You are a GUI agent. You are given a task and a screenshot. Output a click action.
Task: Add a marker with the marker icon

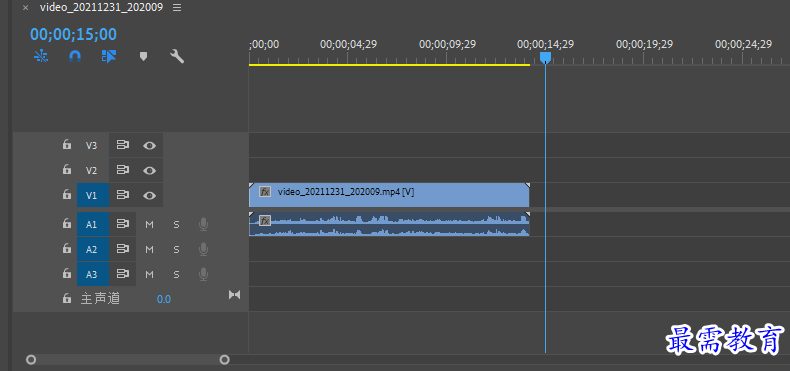click(x=143, y=56)
